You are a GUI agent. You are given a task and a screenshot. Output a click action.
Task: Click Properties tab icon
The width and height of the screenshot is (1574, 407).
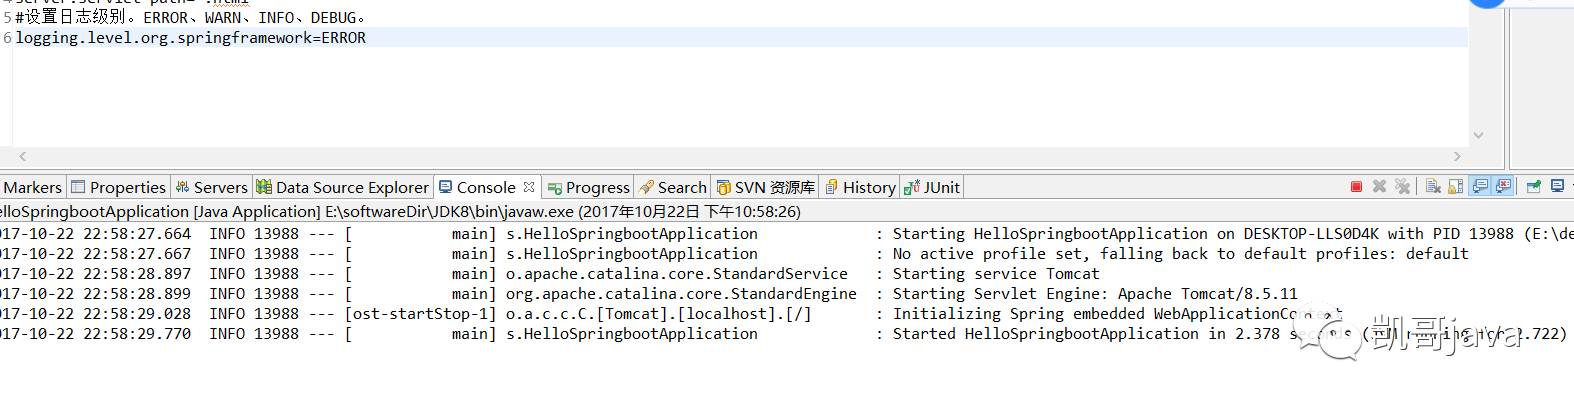pyautogui.click(x=78, y=187)
